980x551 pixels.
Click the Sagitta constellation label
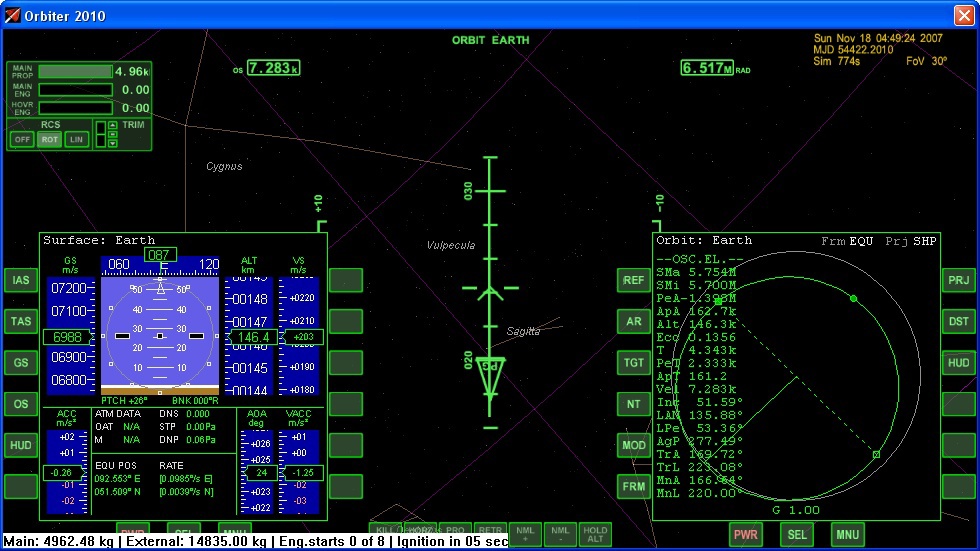523,331
